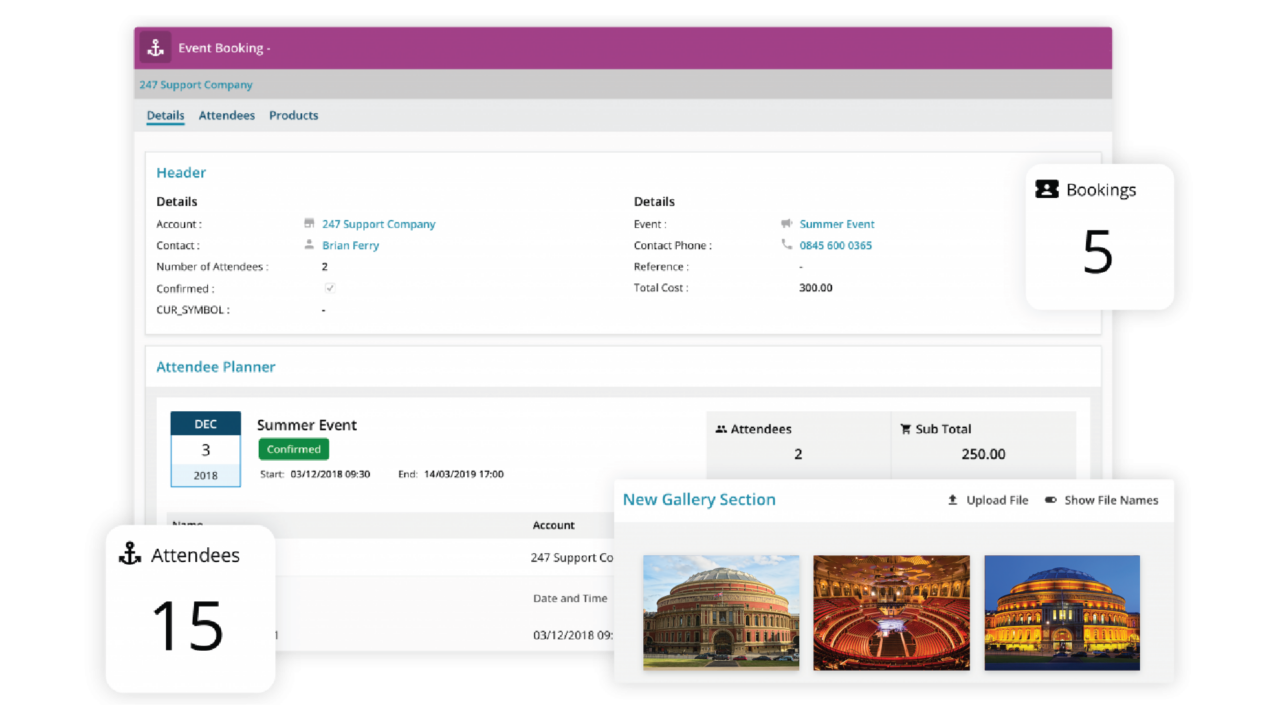Open the Royal Albert Hall interior thumbnail
Image resolution: width=1280 pixels, height=720 pixels.
[x=891, y=612]
